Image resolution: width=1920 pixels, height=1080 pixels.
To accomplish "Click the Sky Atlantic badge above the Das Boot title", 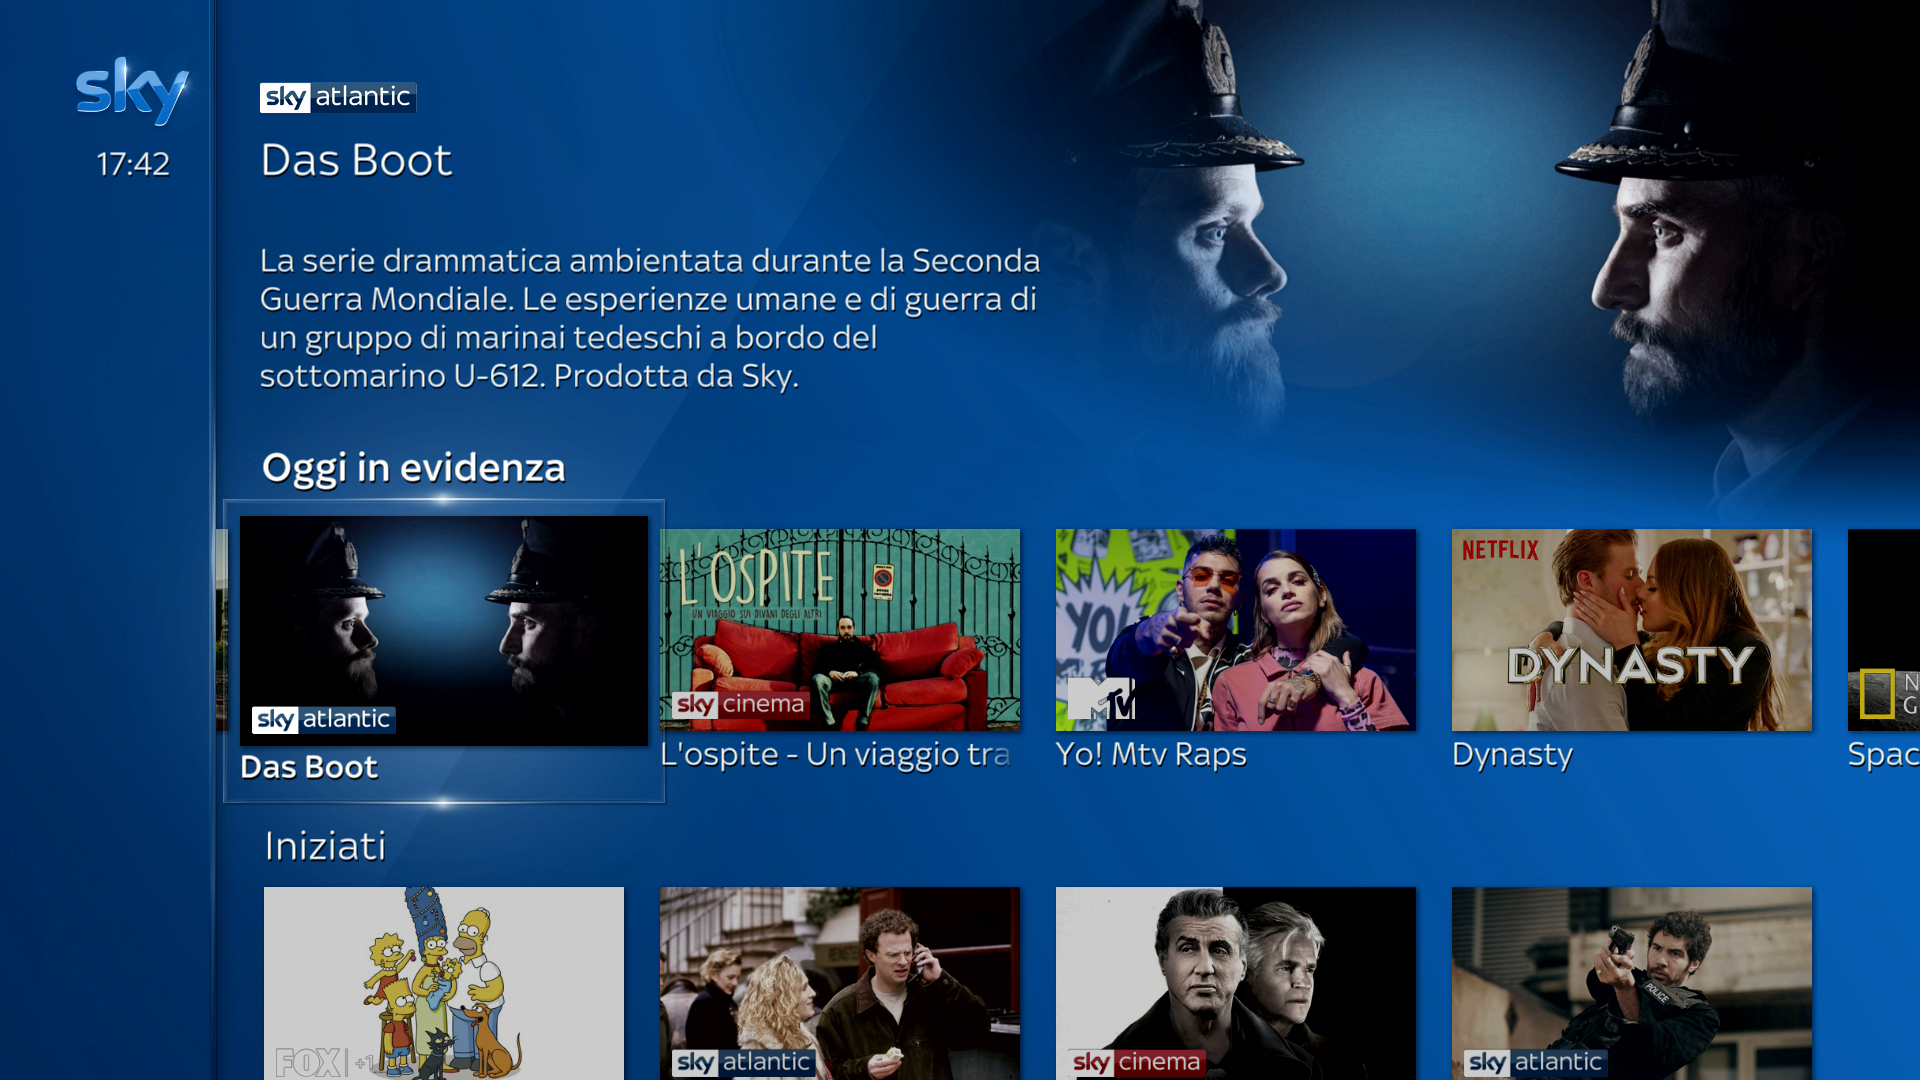I will click(338, 97).
